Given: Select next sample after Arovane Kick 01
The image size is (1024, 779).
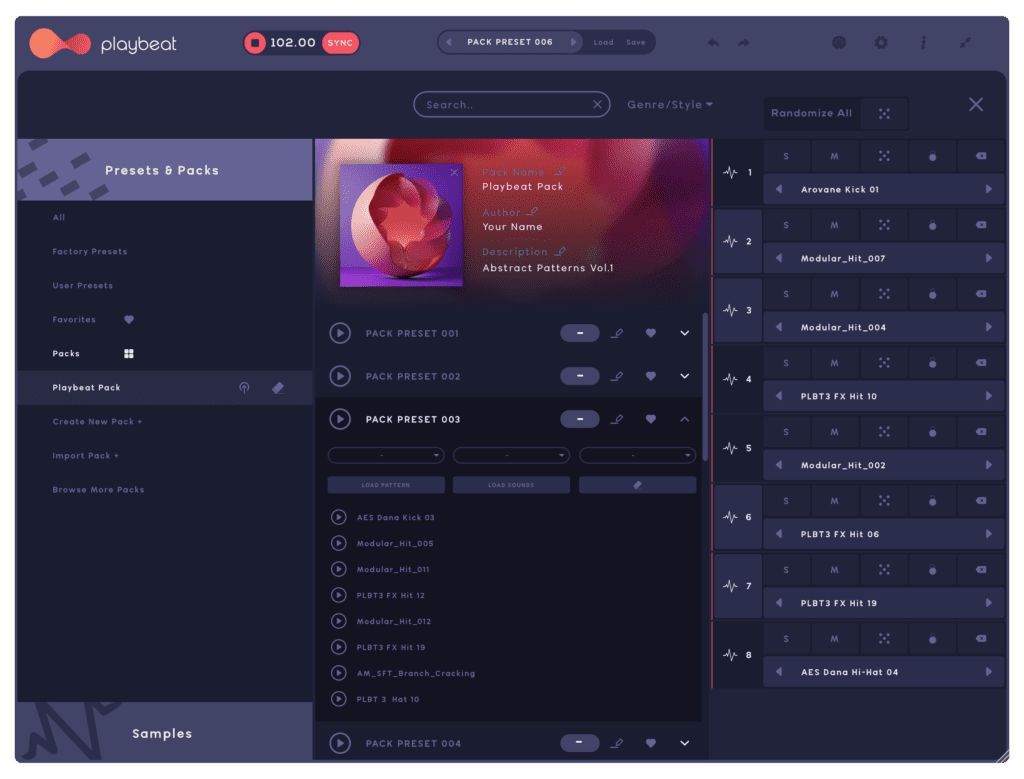Looking at the screenshot, I should tap(989, 189).
